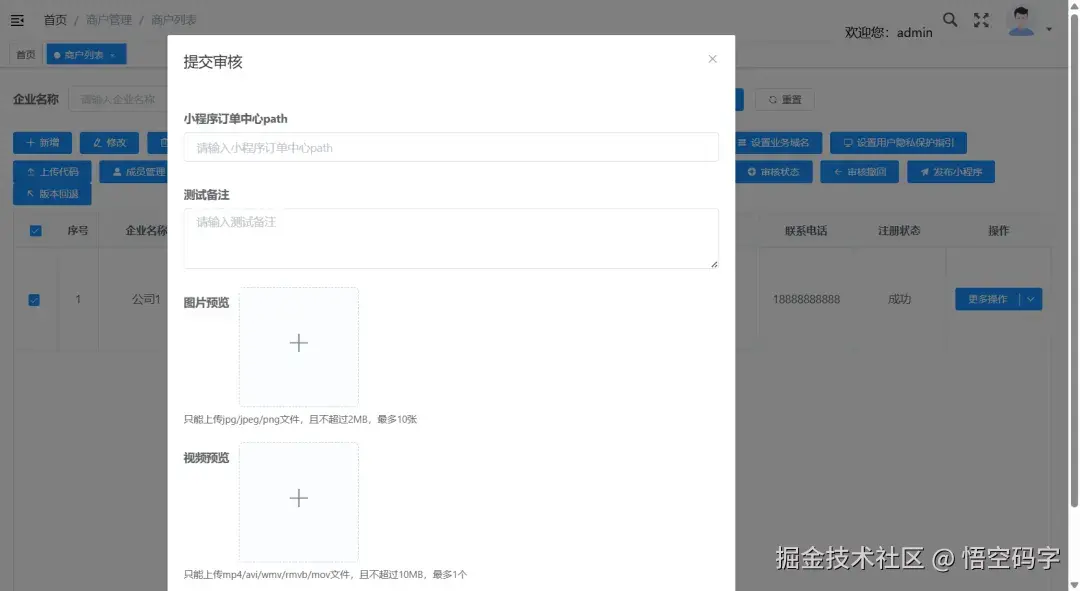Click the plus icon in the 图片预览 upload box

[x=298, y=342]
